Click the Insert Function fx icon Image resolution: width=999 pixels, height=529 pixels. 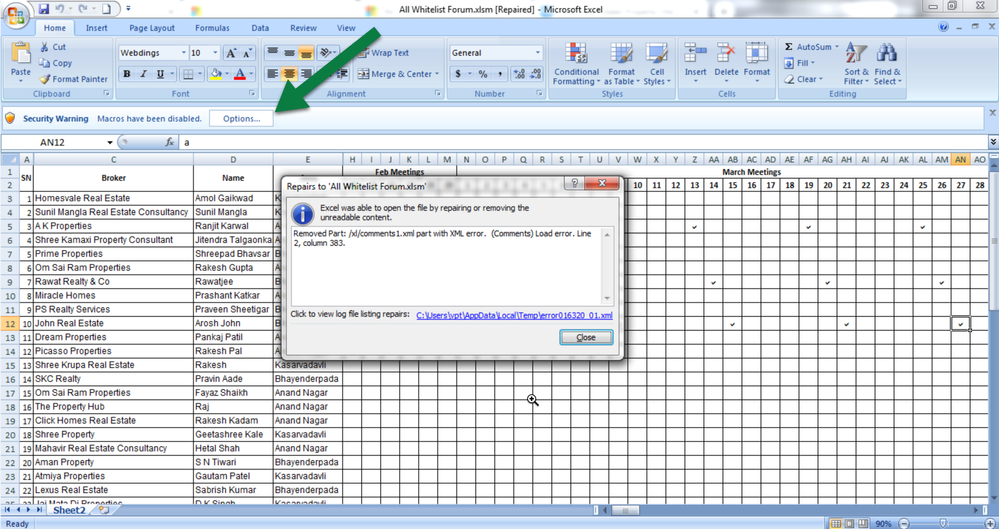click(169, 142)
